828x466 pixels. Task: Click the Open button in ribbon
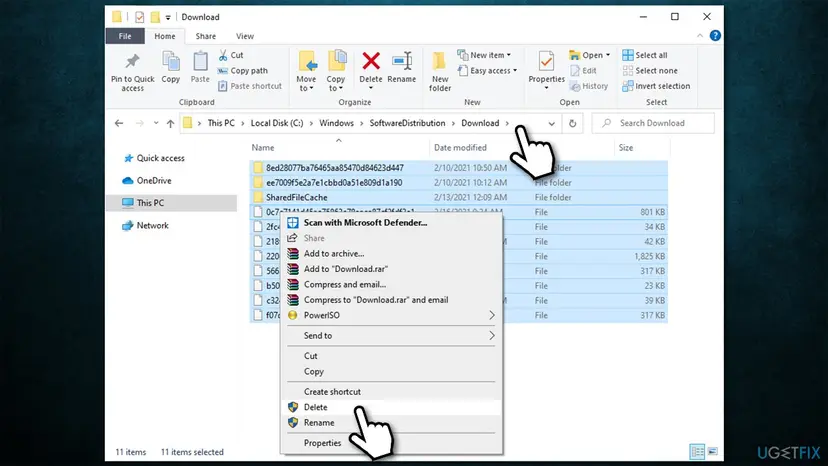pos(589,55)
